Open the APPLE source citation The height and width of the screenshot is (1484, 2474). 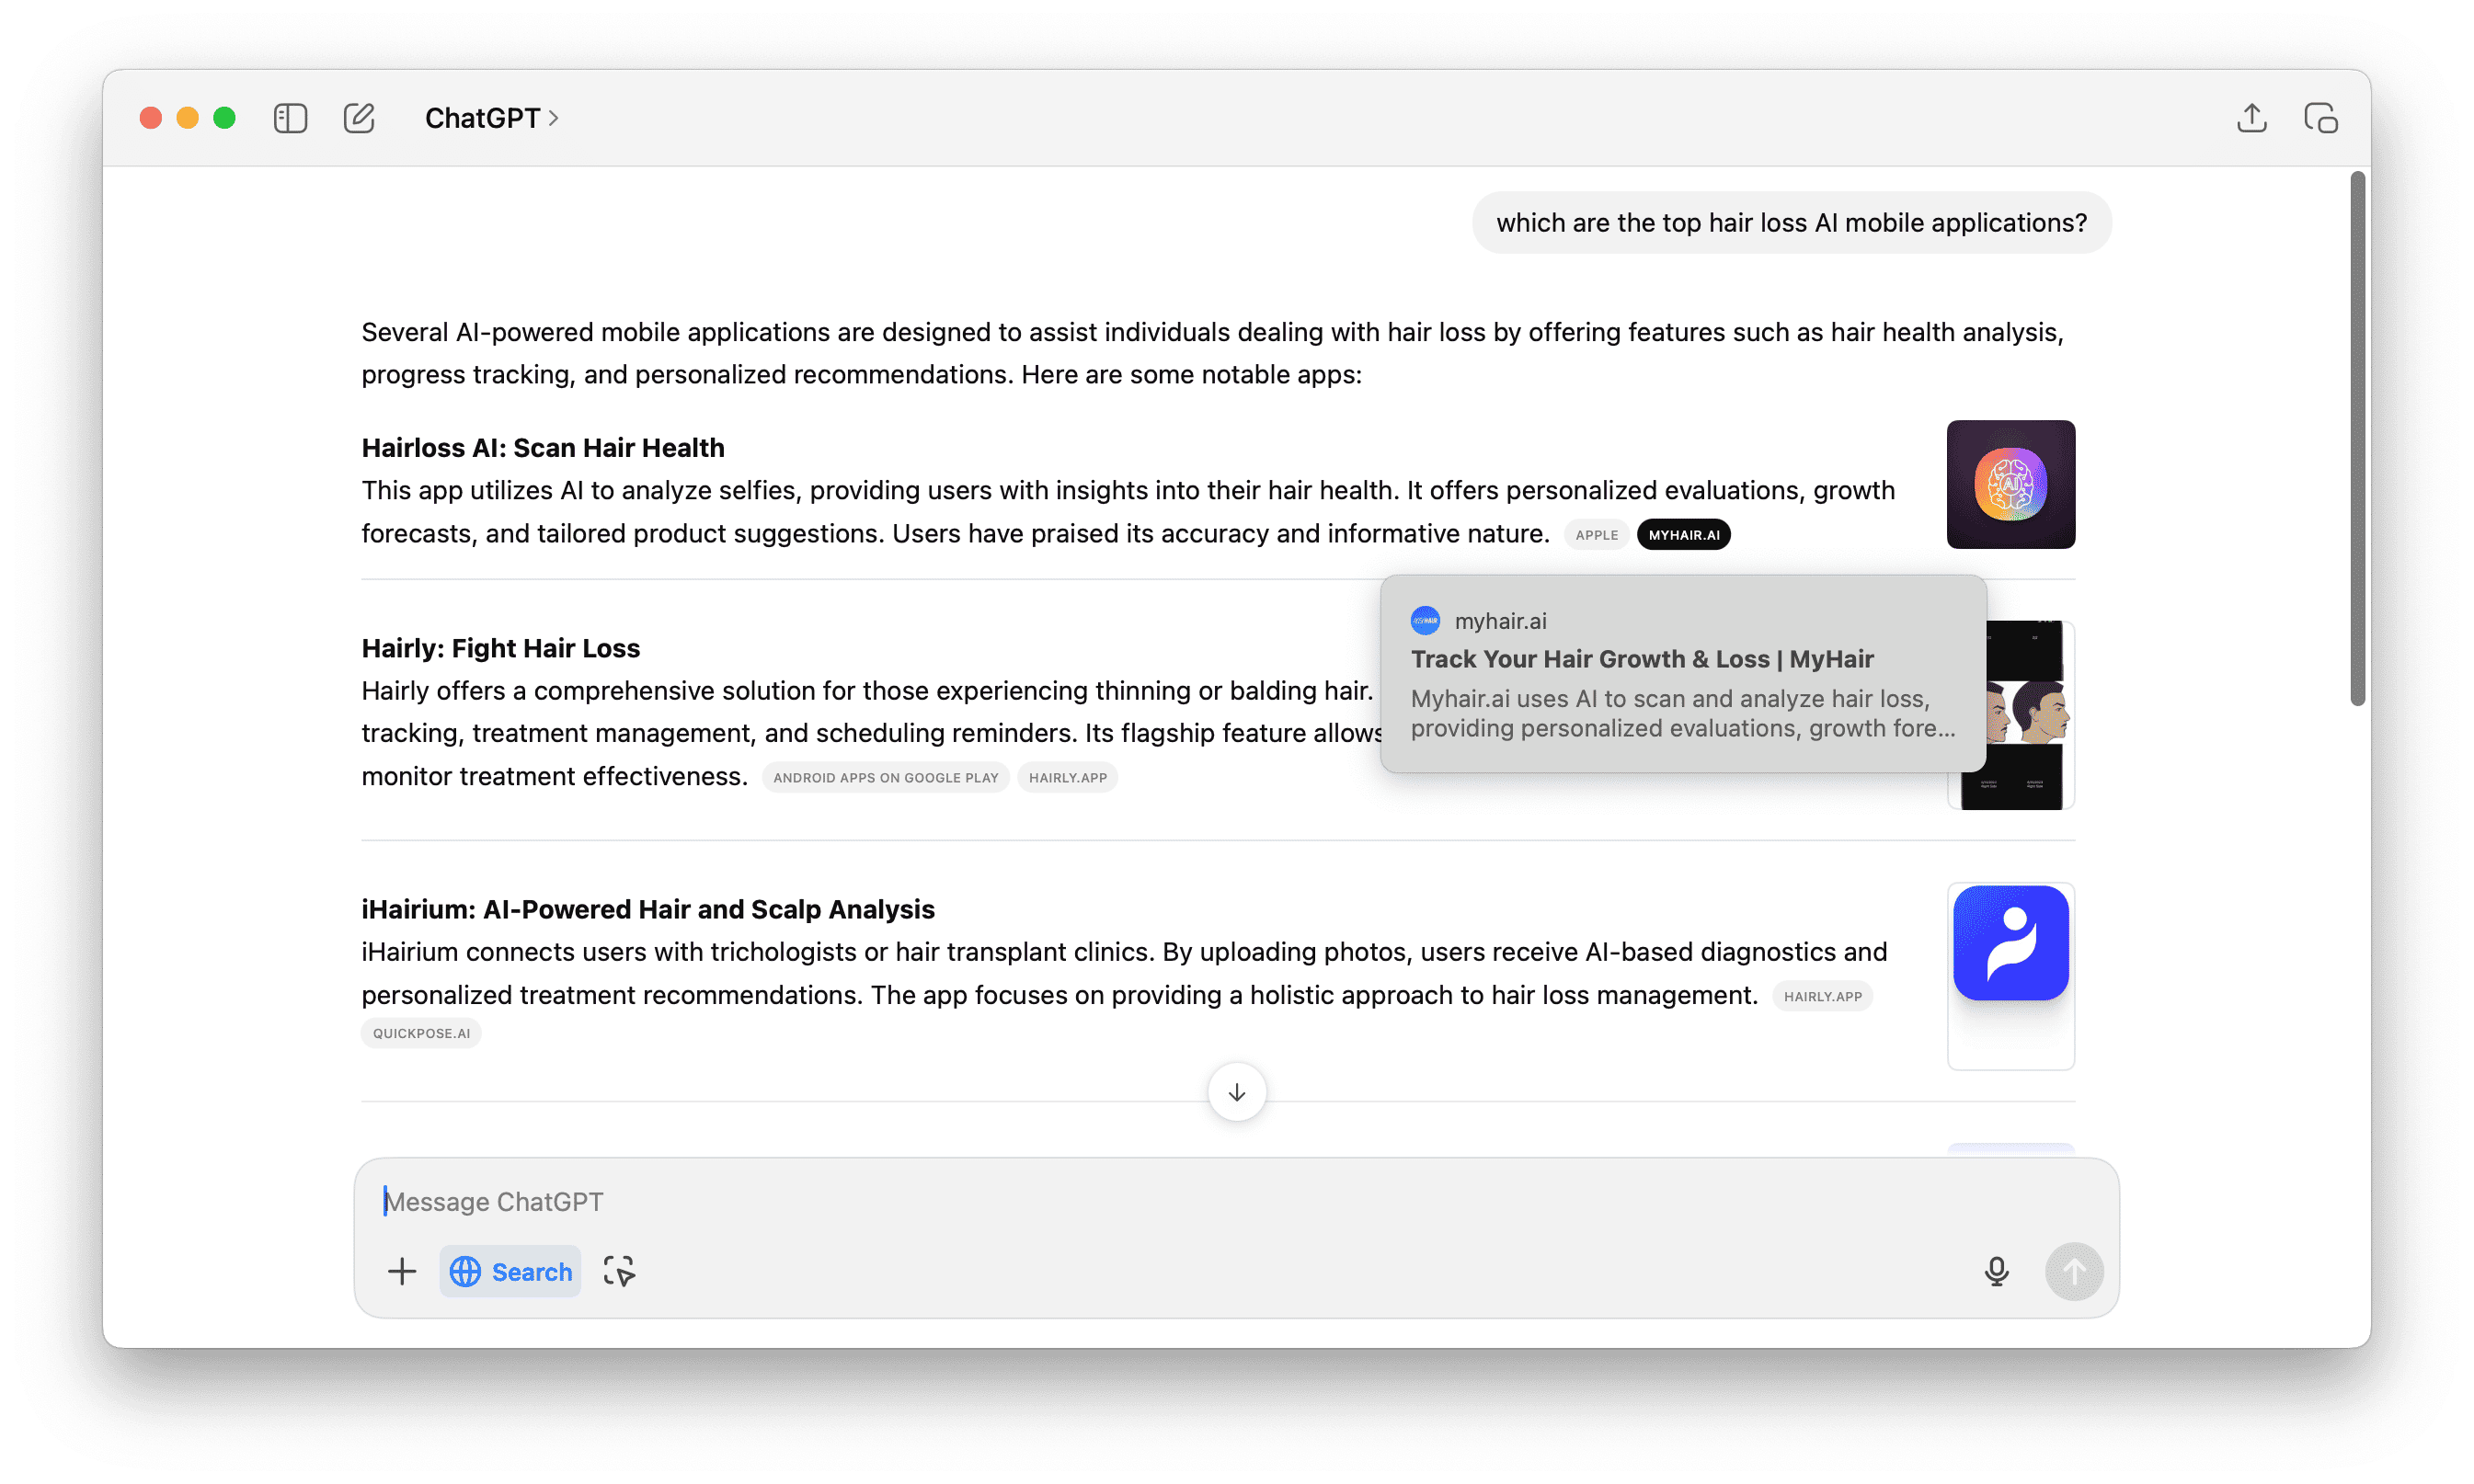(1596, 535)
